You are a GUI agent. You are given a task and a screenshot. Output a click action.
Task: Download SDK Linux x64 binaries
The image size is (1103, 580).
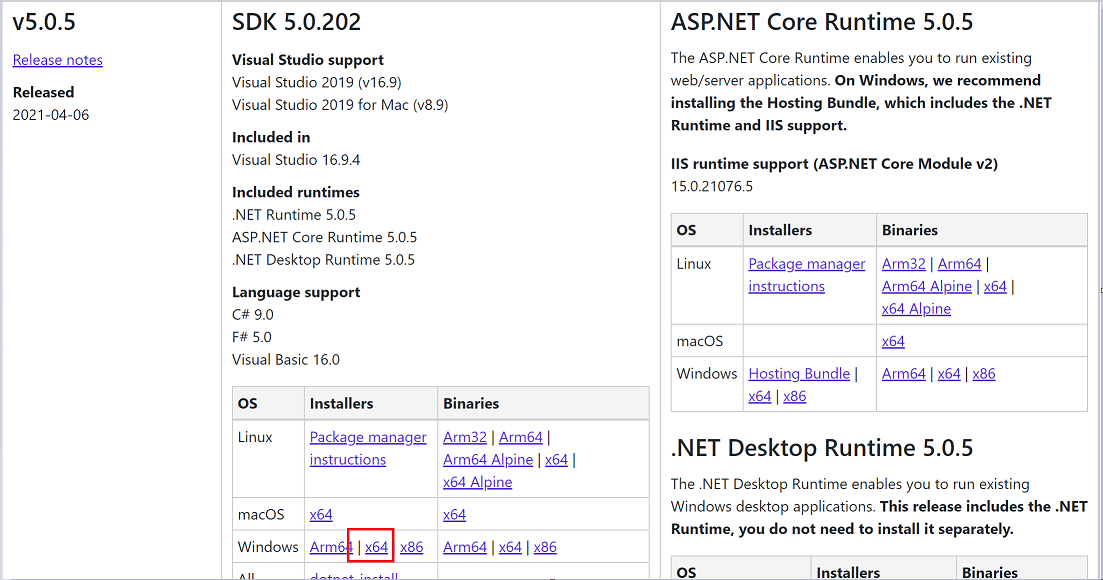tap(556, 459)
